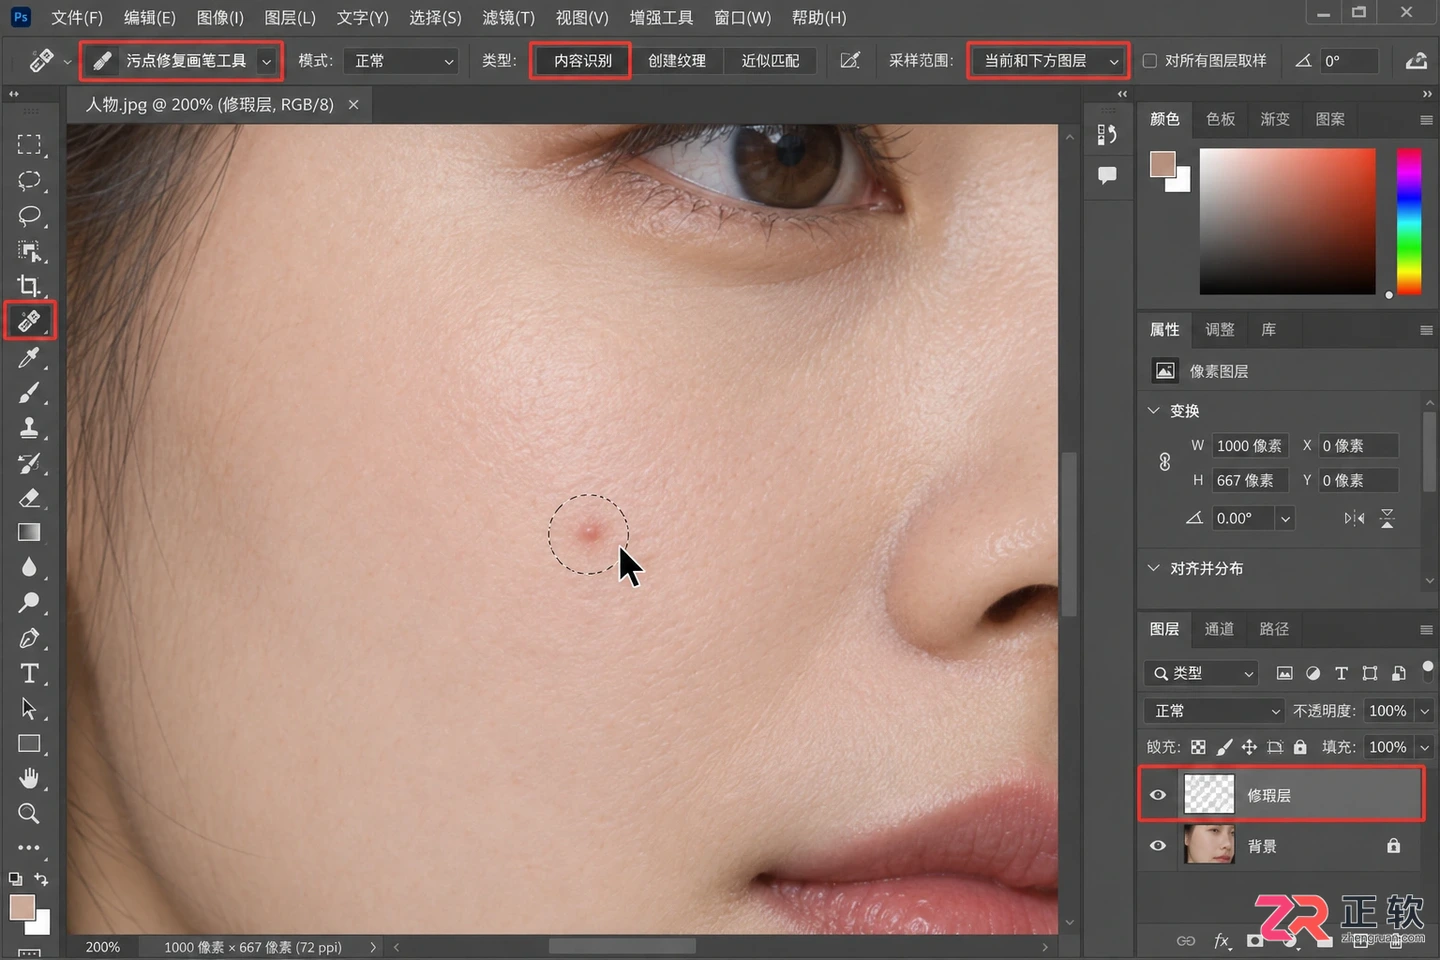This screenshot has height=960, width=1440.
Task: Switch to the 通道 tab
Action: click(x=1219, y=629)
